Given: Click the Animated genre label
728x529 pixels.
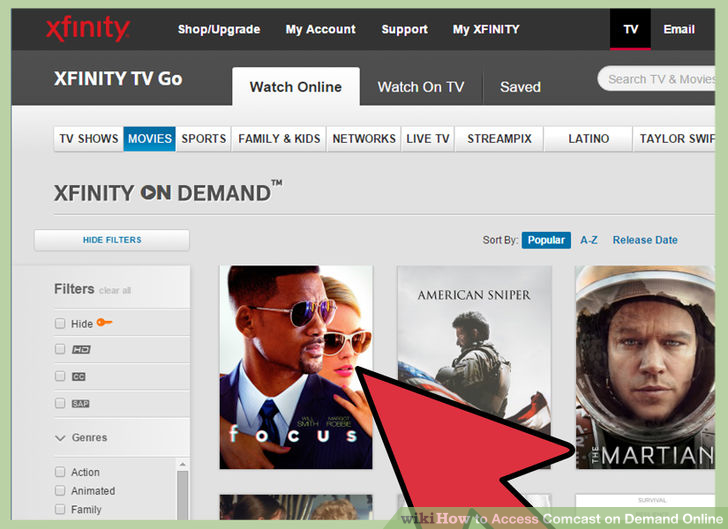Looking at the screenshot, I should click(x=93, y=490).
